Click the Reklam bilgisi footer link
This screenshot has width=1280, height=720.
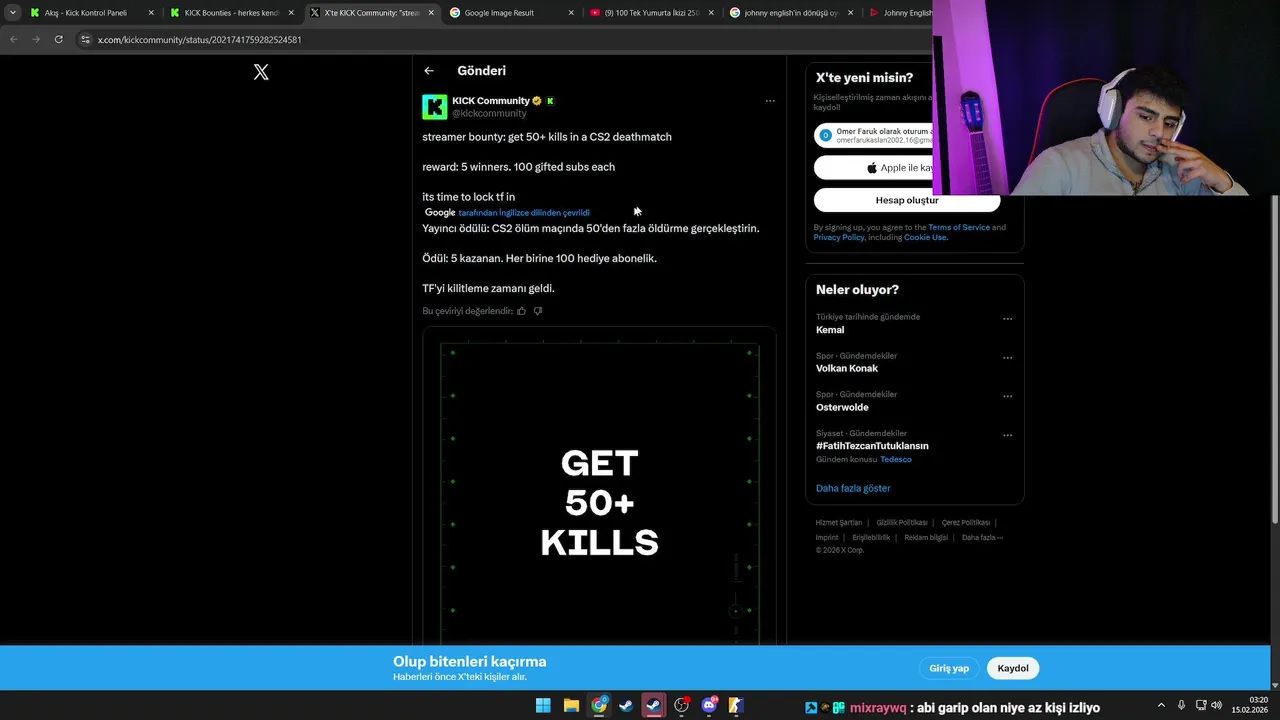point(926,538)
